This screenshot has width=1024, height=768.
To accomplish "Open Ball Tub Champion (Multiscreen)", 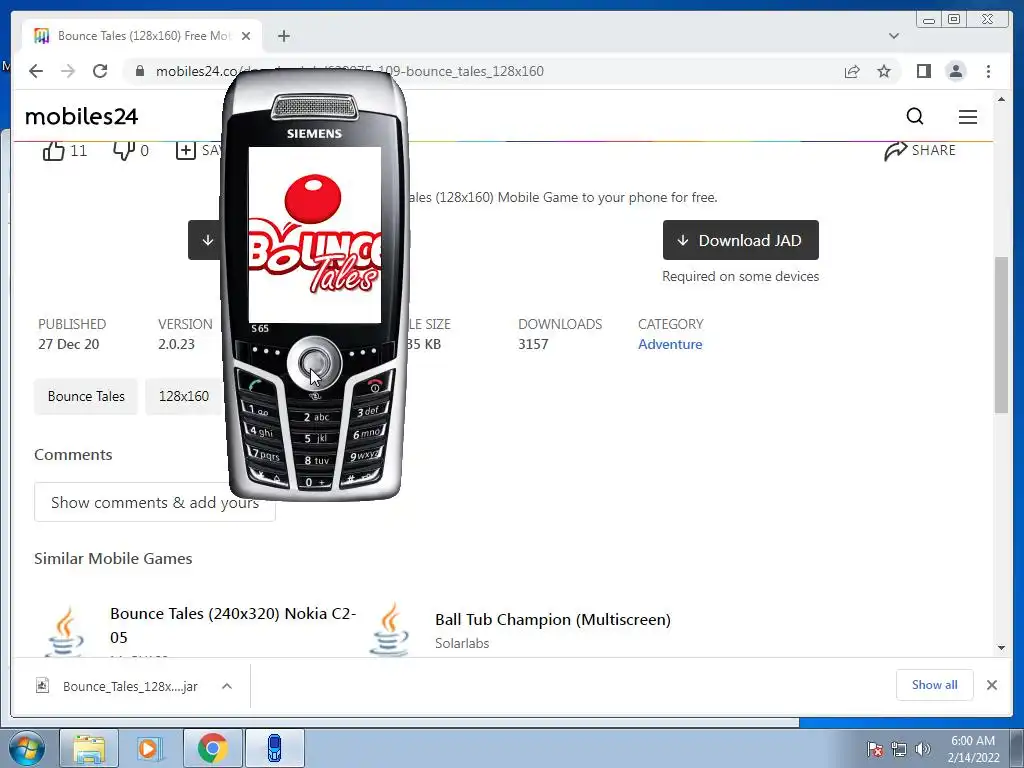I will [552, 619].
